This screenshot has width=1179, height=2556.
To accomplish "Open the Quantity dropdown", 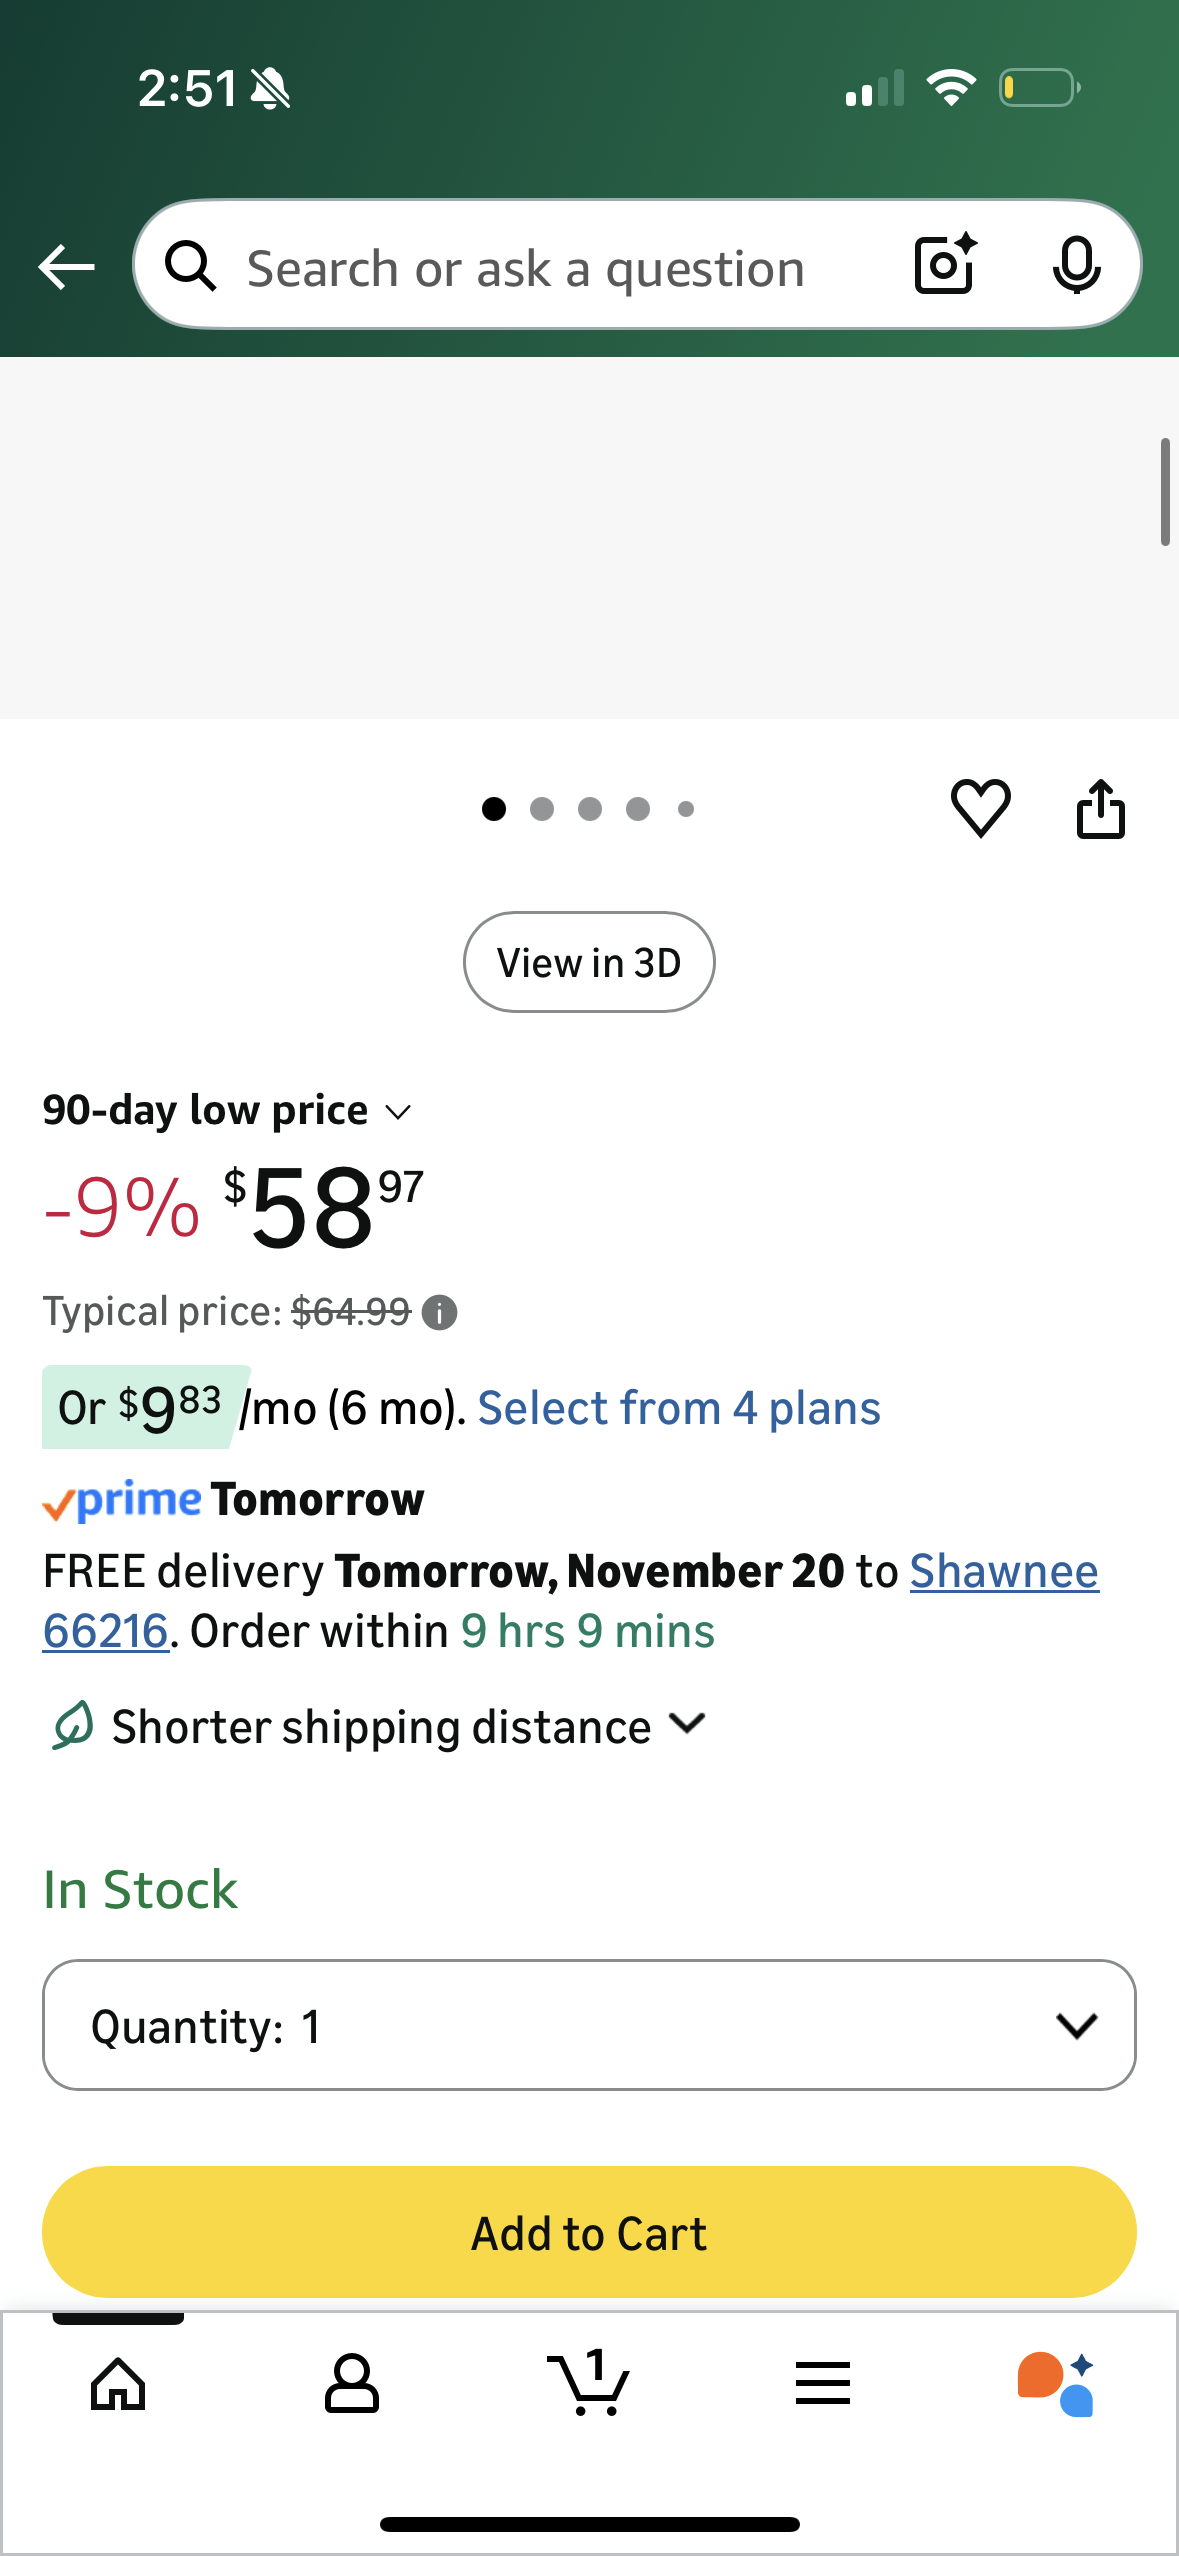I will coord(589,2025).
